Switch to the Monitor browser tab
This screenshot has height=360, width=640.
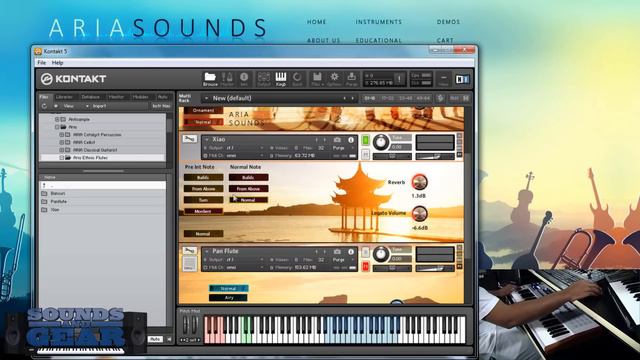[116, 97]
